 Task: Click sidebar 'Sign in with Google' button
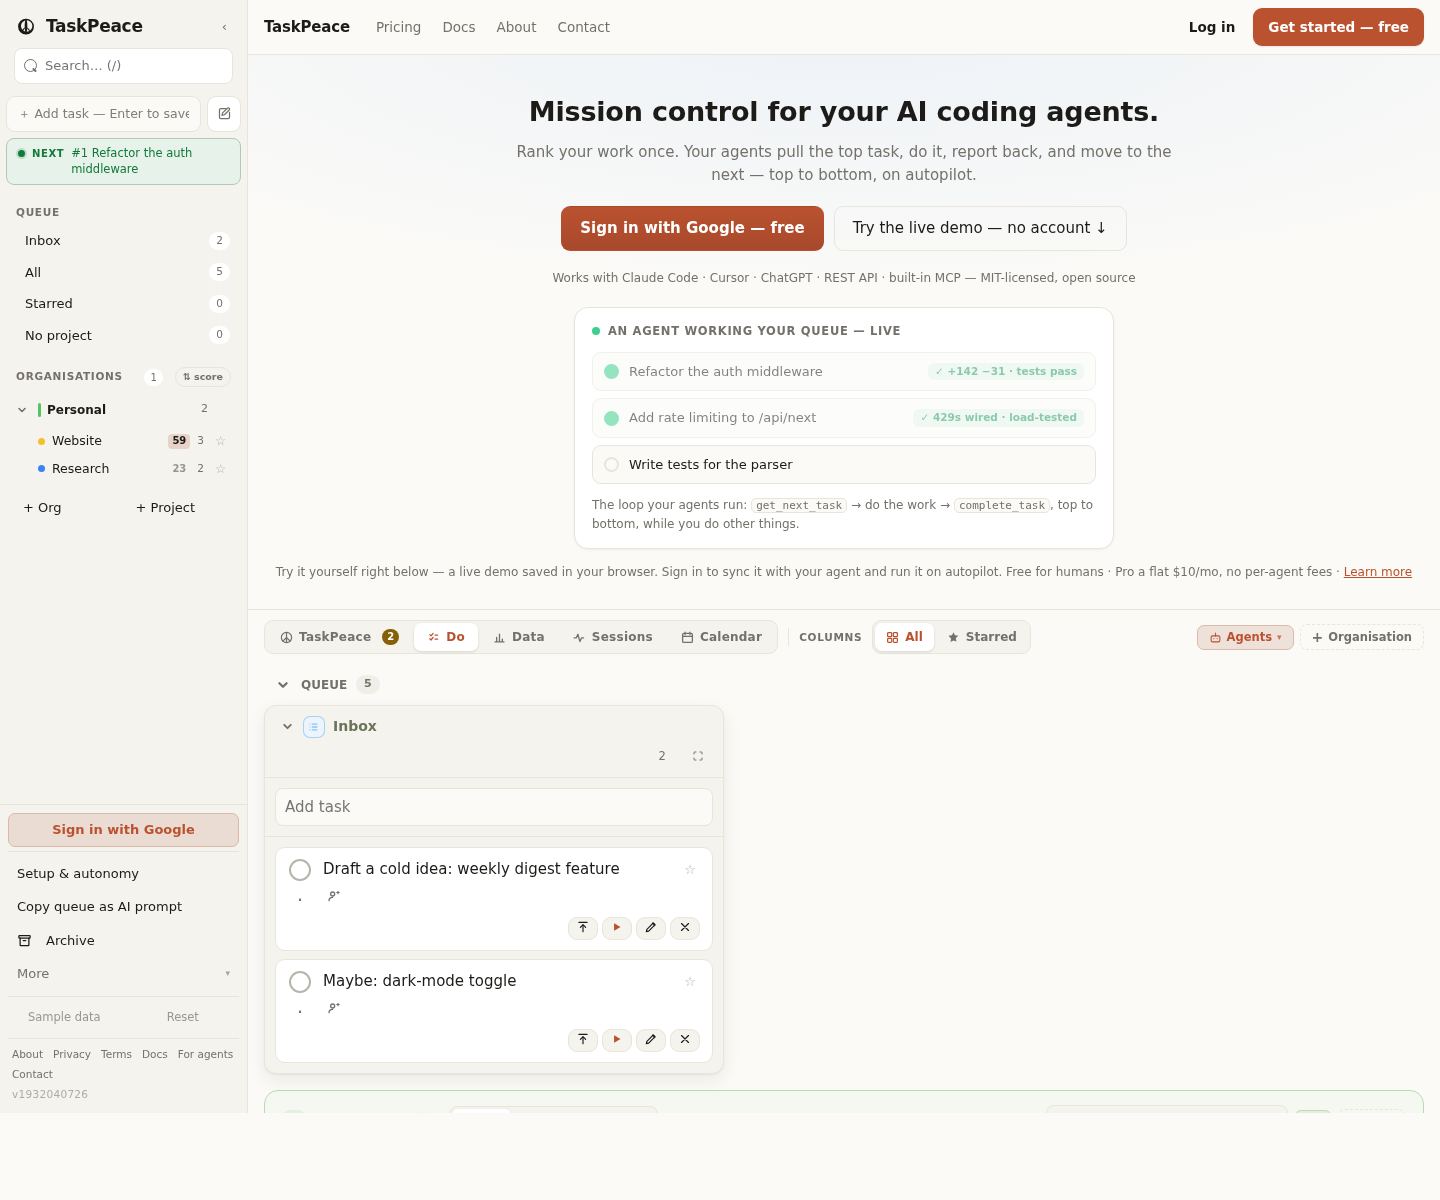click(124, 830)
